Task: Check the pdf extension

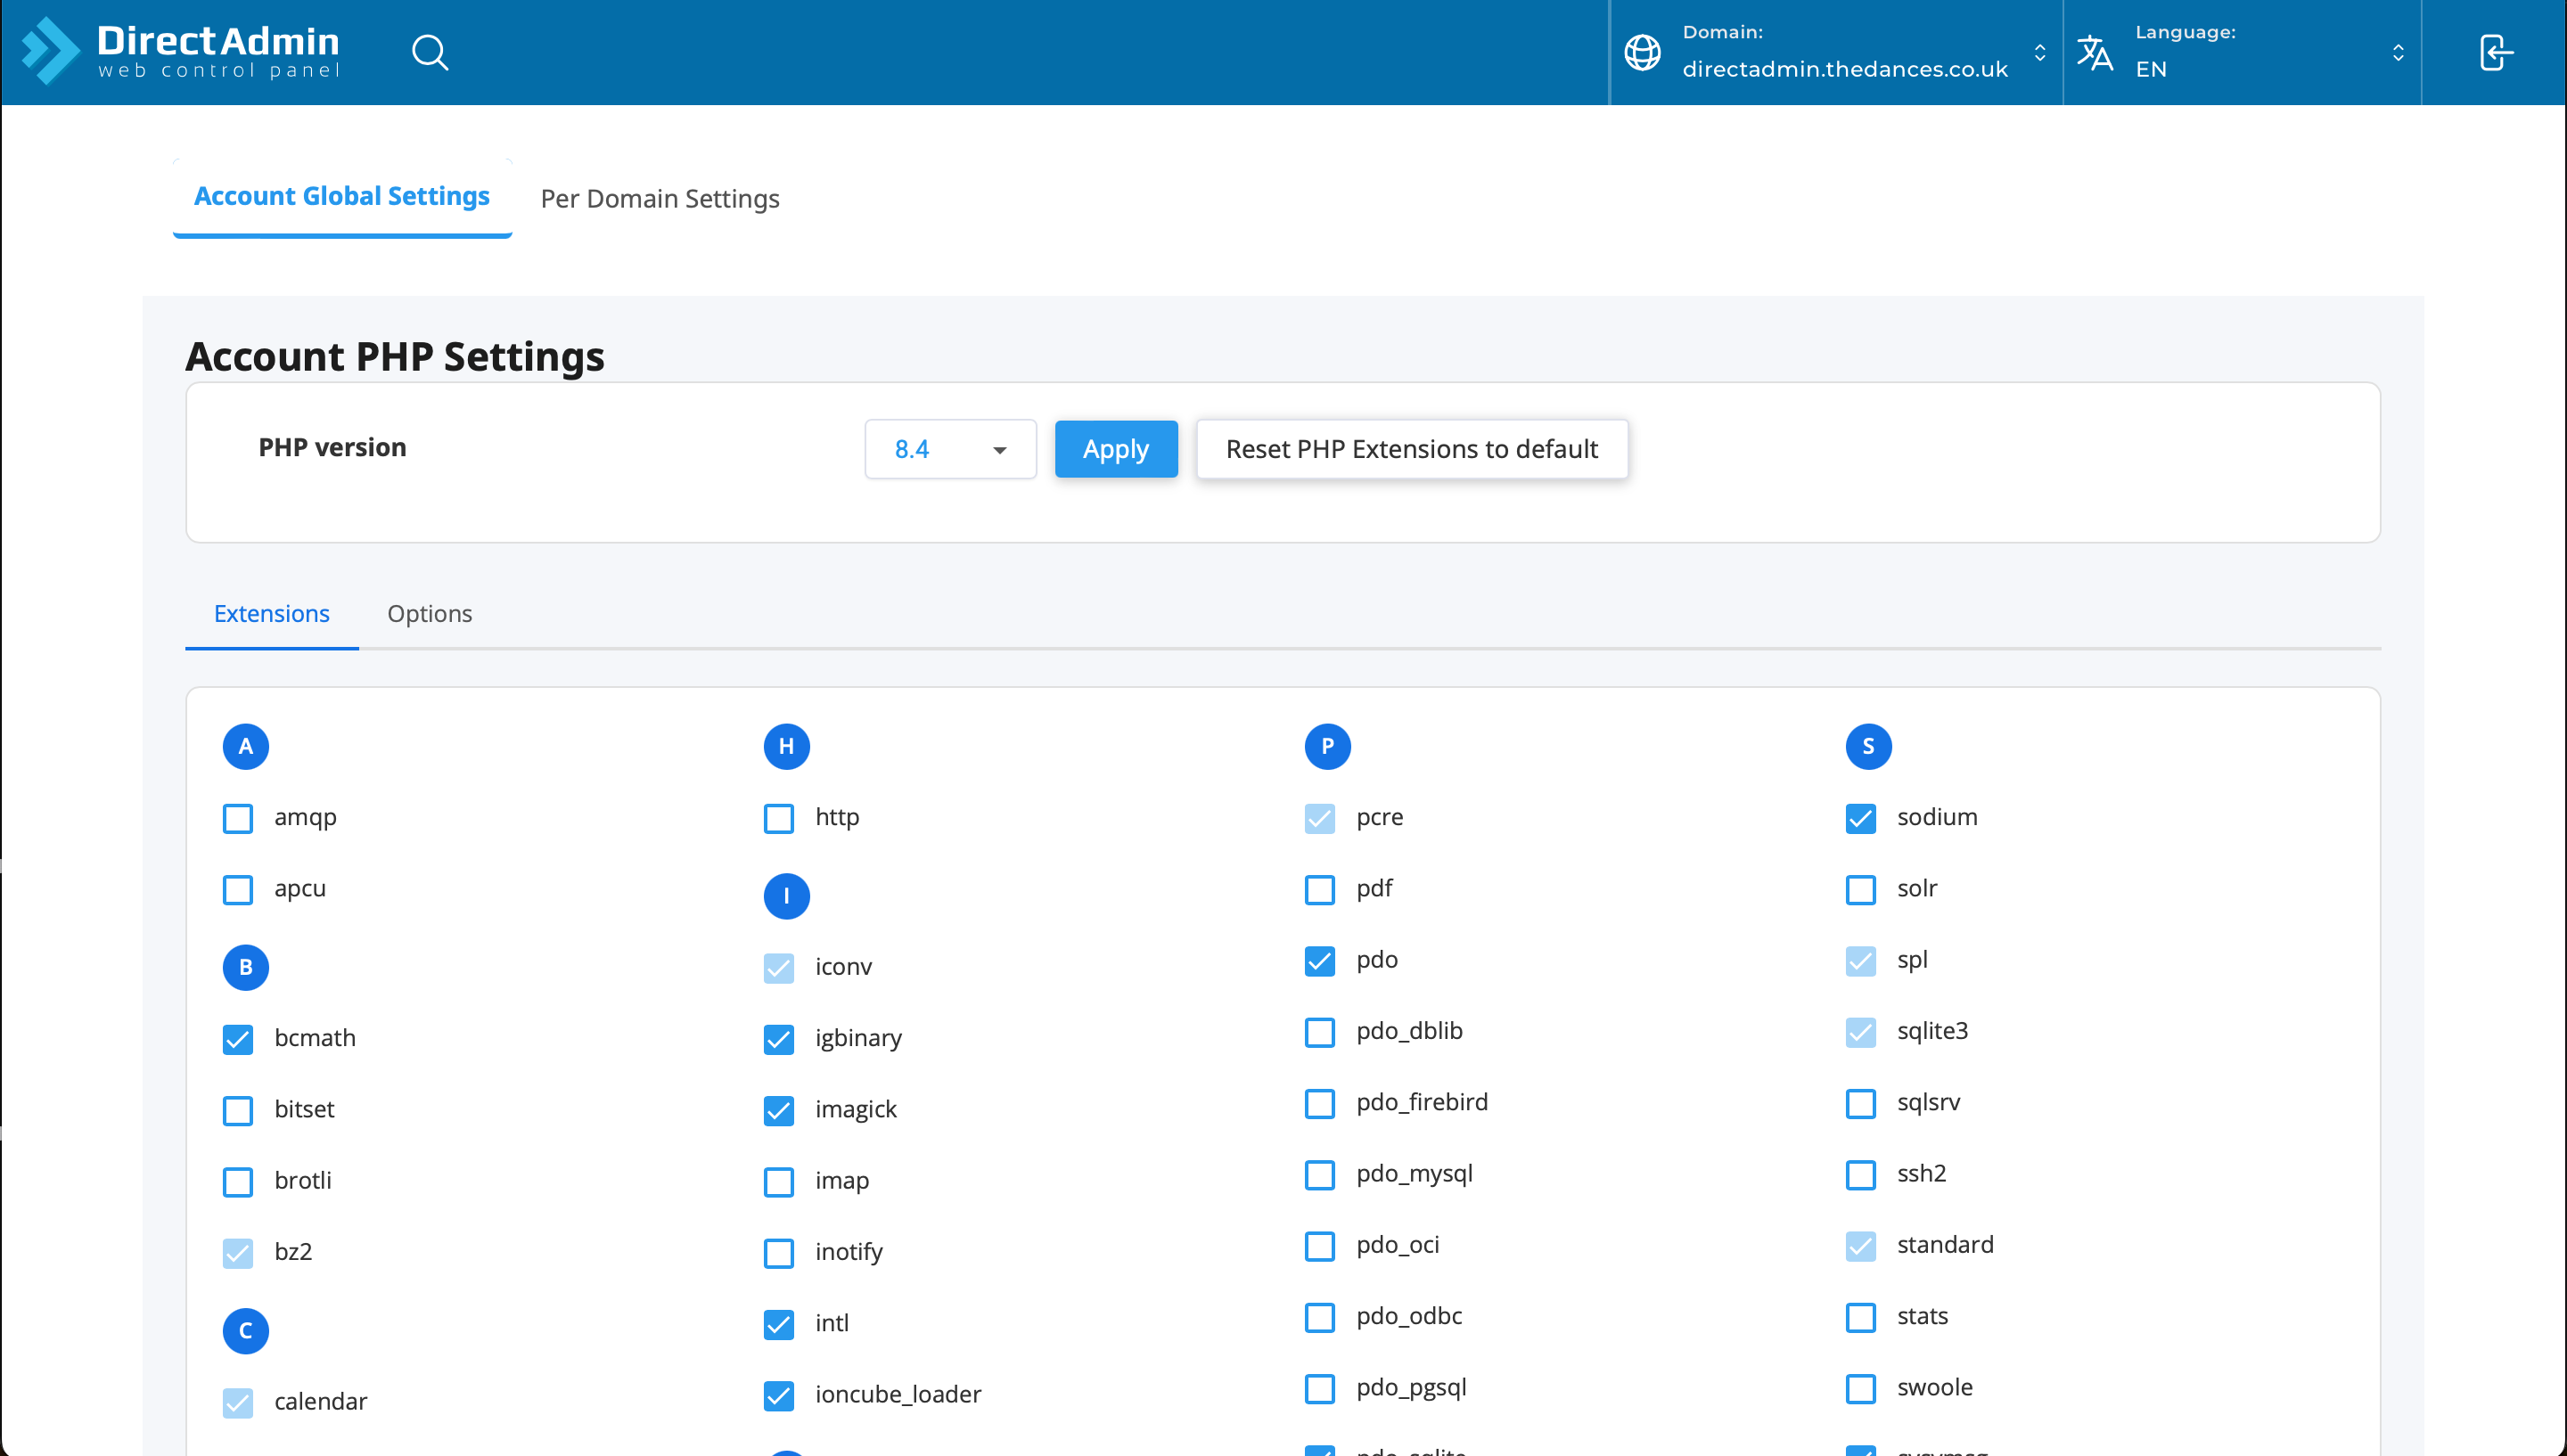Action: click(1320, 889)
